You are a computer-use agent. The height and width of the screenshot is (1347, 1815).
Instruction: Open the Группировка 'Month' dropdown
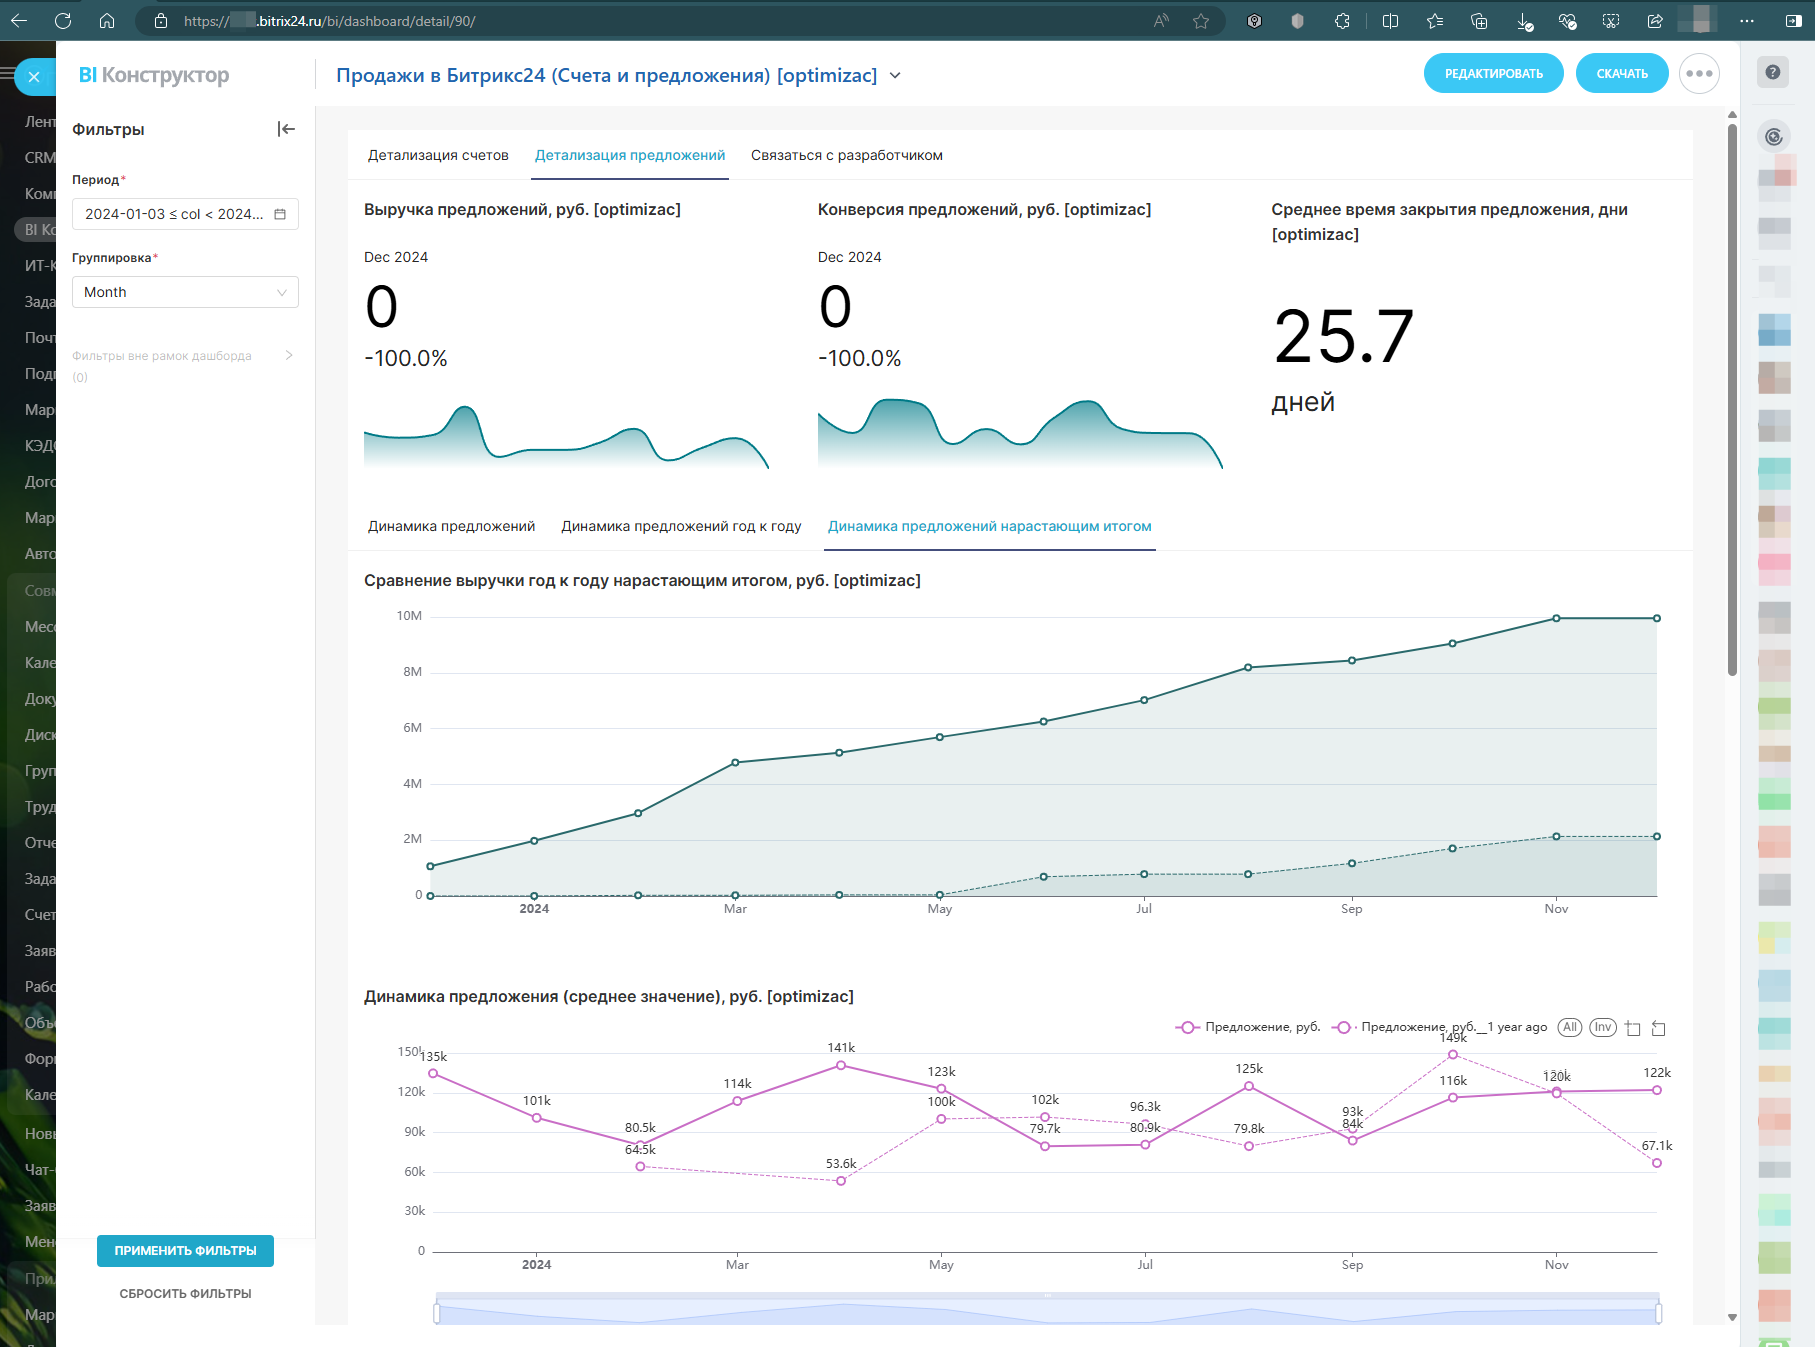185,292
